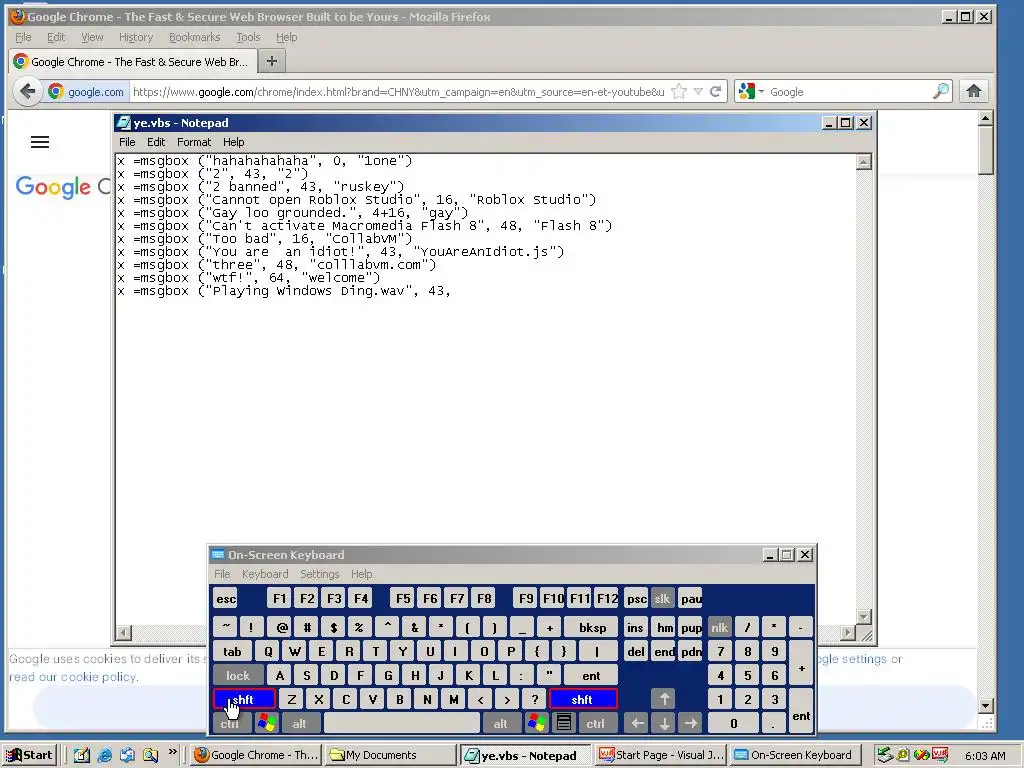Click the tab key on On-Screen Keyboard
1024x768 pixels.
(232, 651)
